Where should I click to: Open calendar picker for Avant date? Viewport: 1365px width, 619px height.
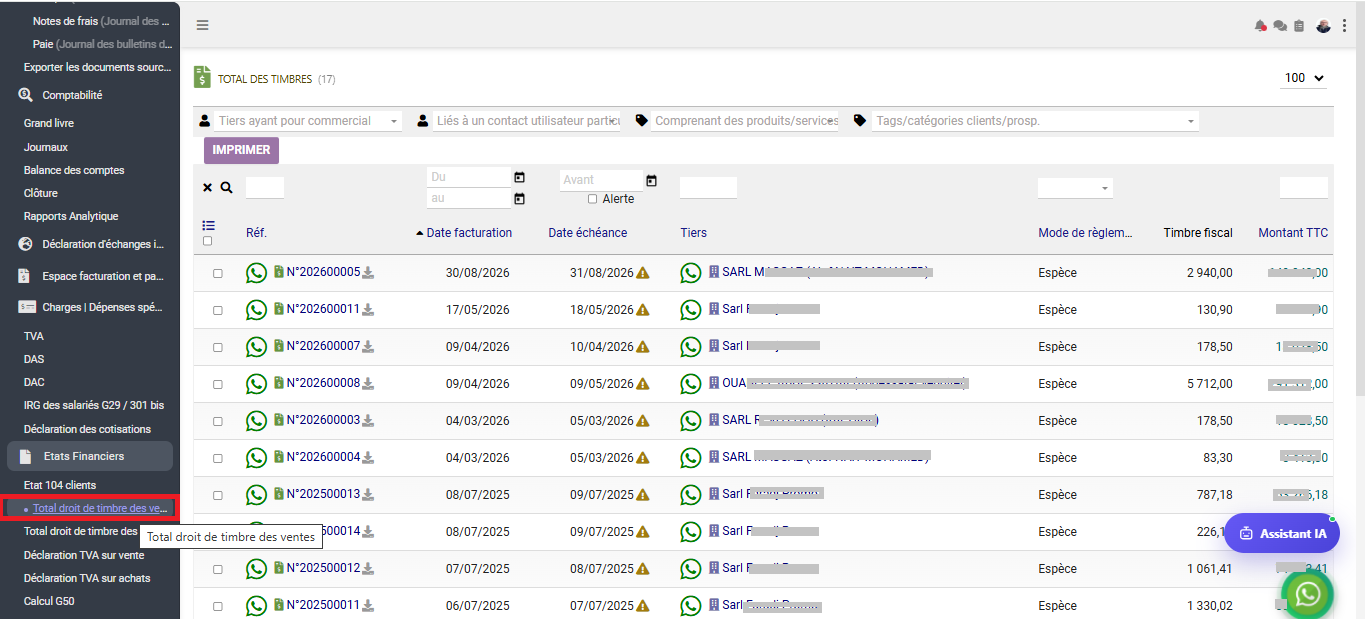tap(651, 180)
